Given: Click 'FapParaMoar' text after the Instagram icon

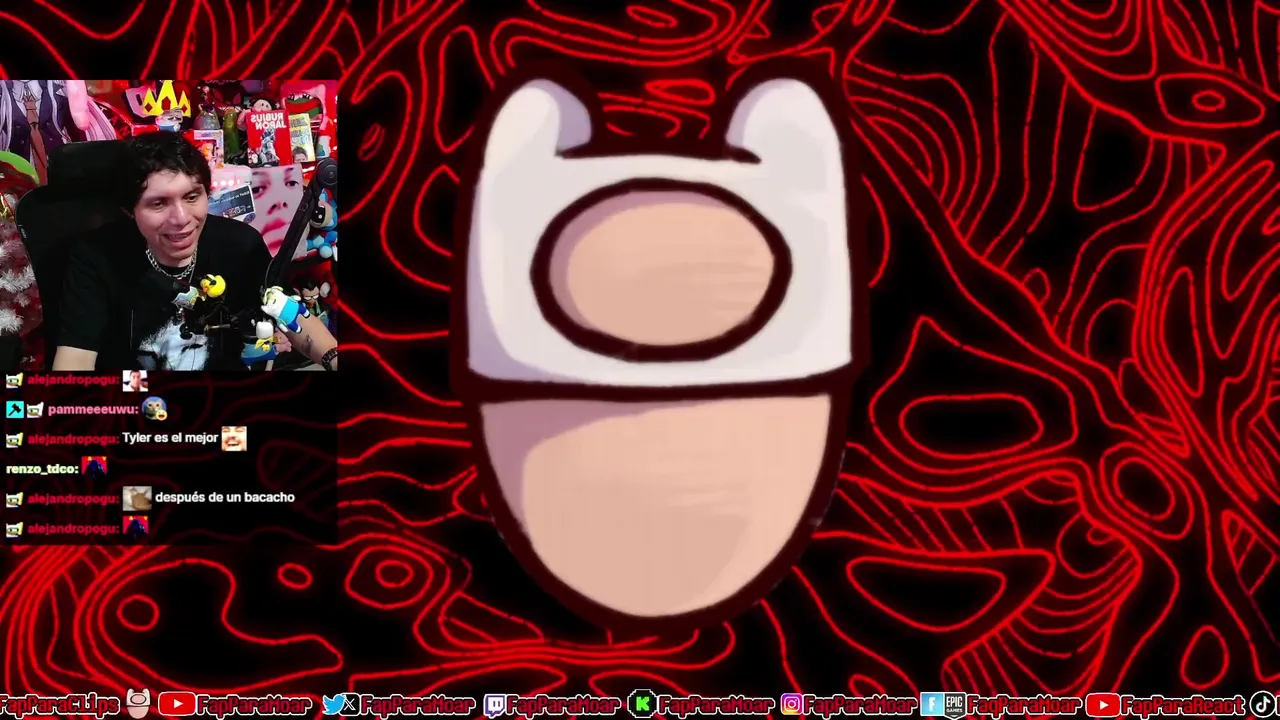Looking at the screenshot, I should point(860,706).
